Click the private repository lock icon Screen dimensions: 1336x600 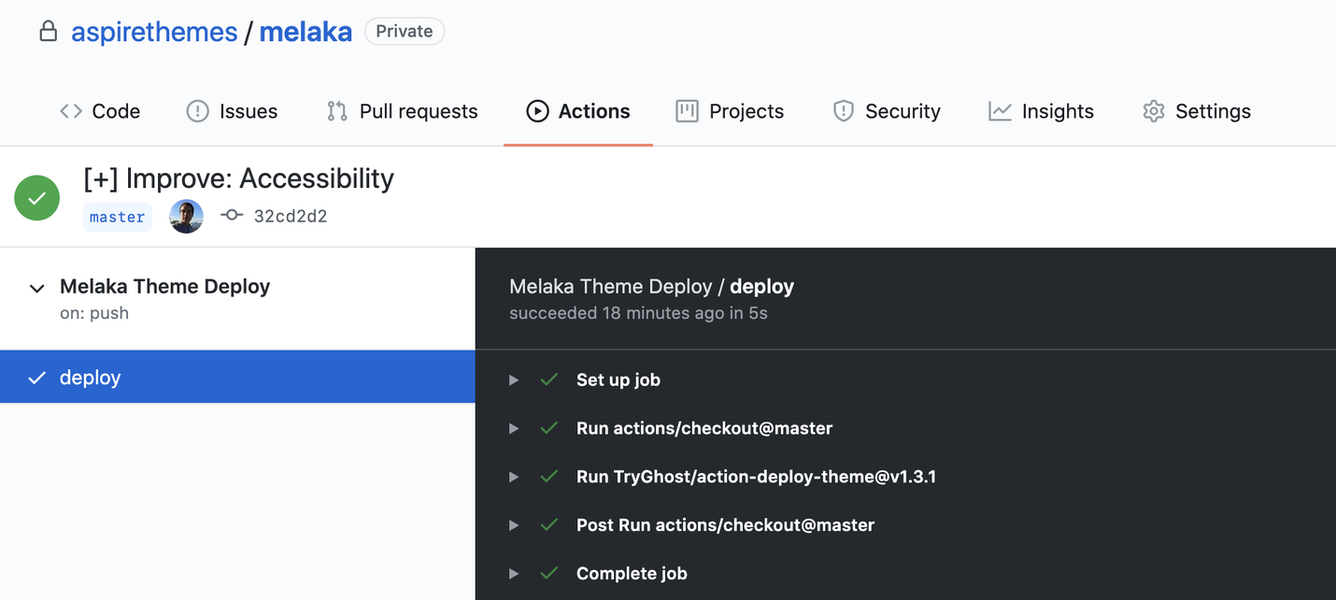click(x=47, y=32)
